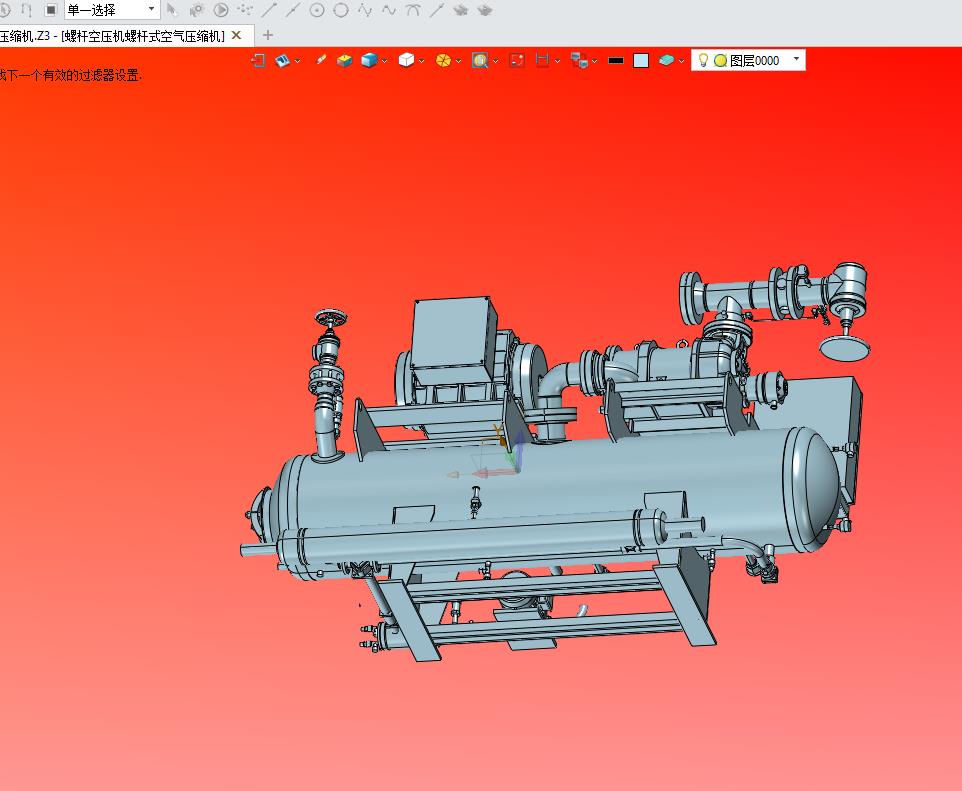Click the zoom magnifier icon
The image size is (962, 791).
480,60
